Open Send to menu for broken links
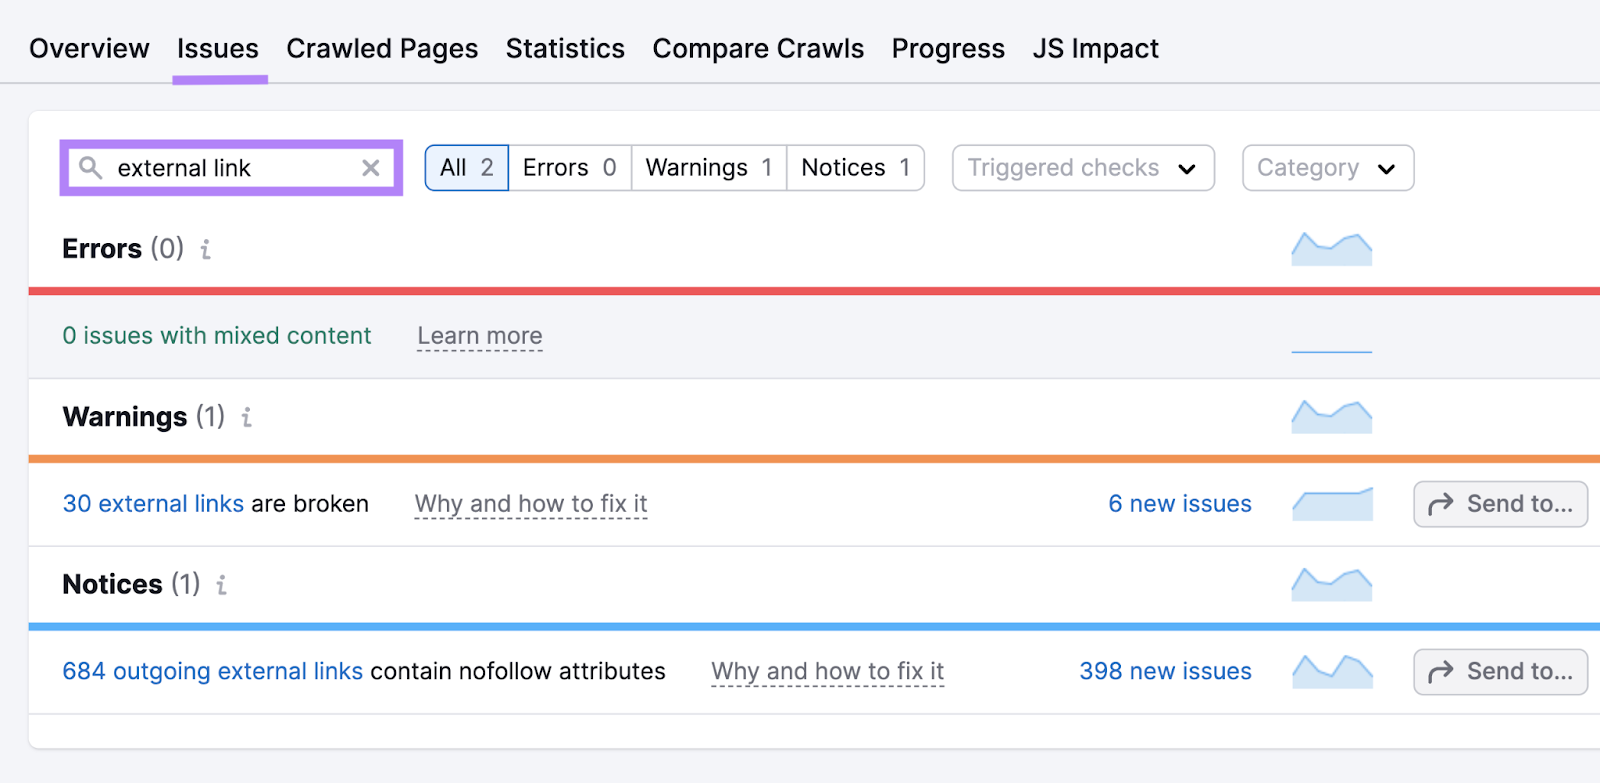Screen dimensions: 1600x783 (1500, 504)
